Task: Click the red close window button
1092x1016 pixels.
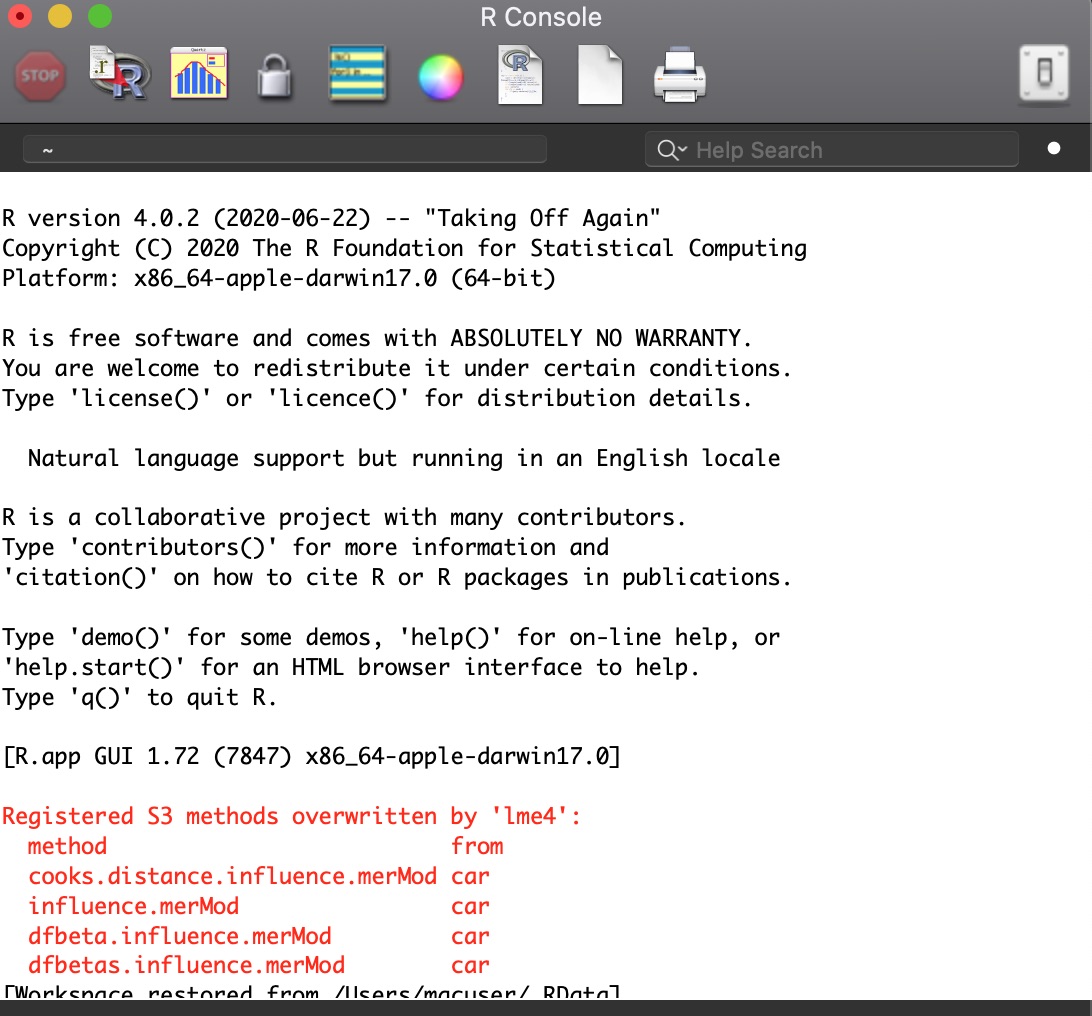Action: coord(20,16)
